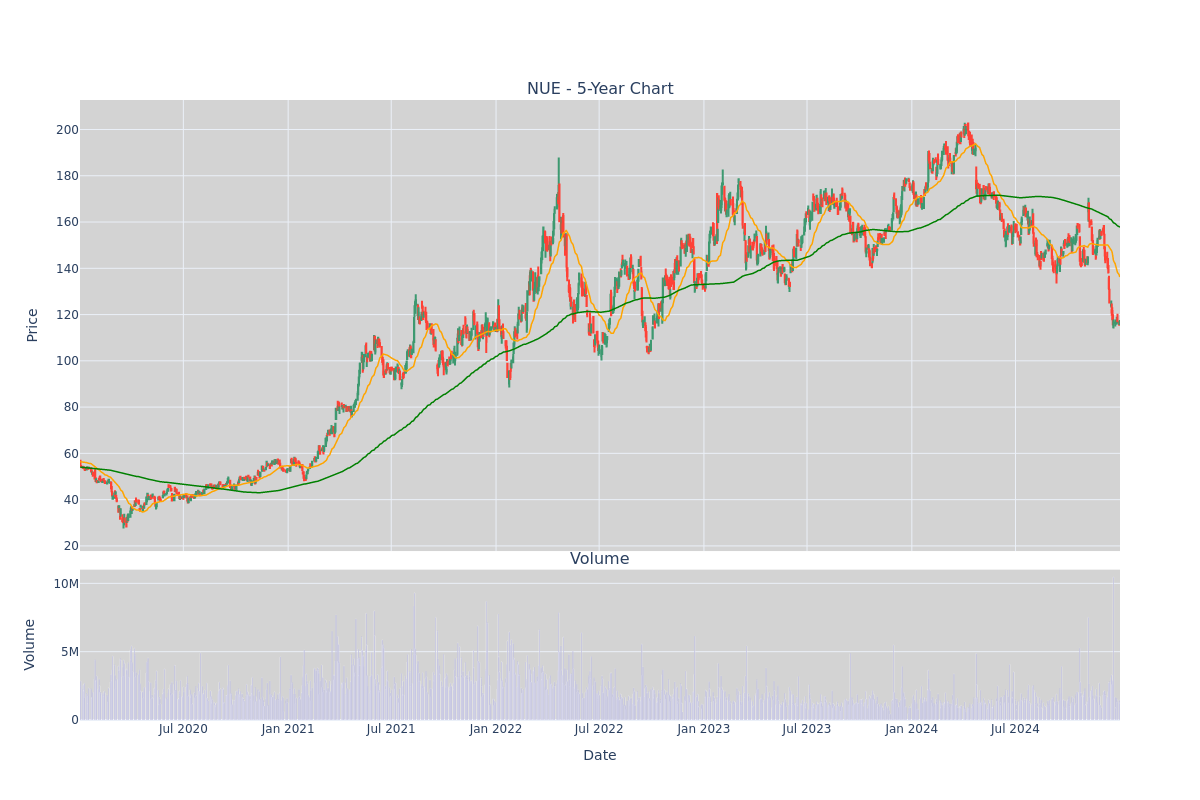Select the "5M" volume axis label
The height and width of the screenshot is (800, 1200).
tap(70, 652)
